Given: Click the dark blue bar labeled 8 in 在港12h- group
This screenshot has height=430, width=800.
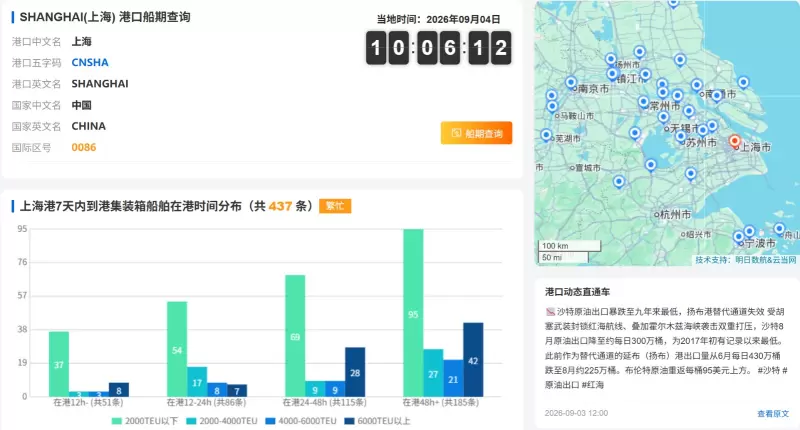Looking at the screenshot, I should coord(119,390).
